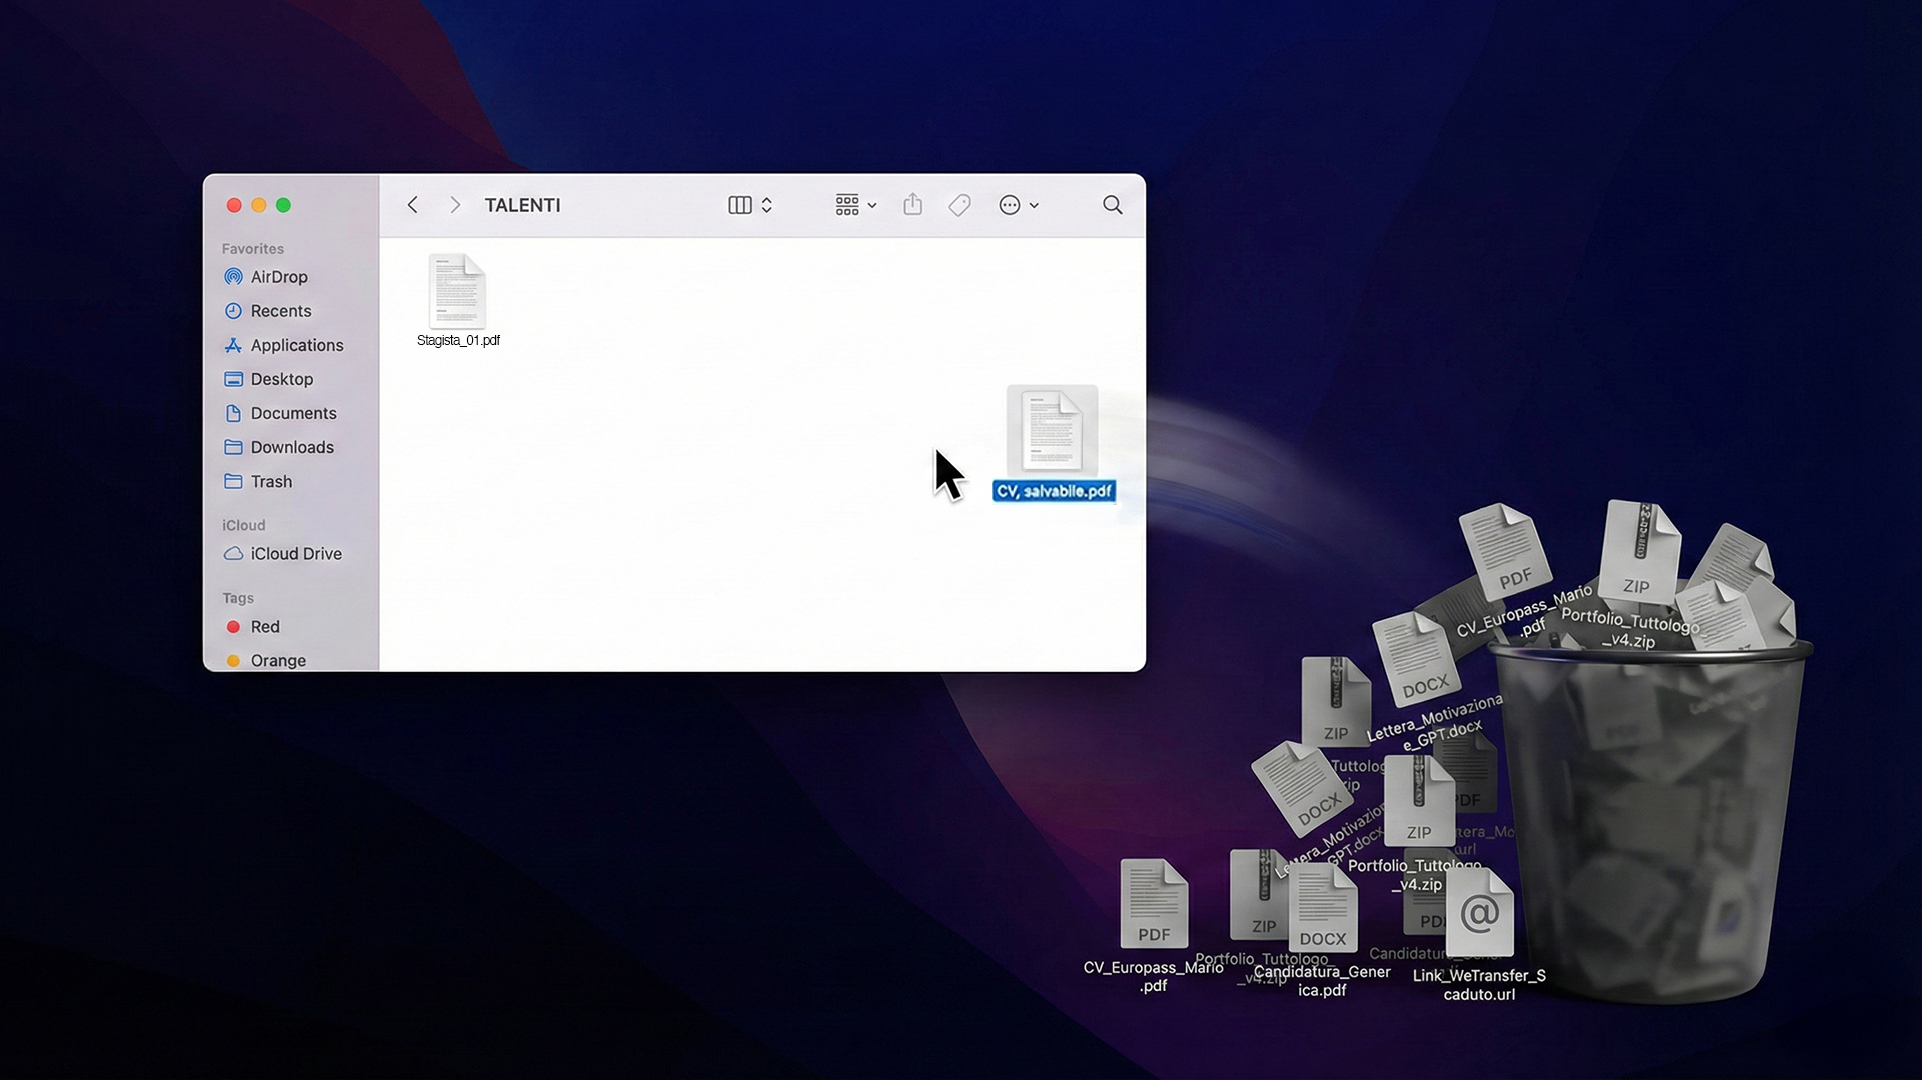Select the Applications sidebar item
Viewport: 1922px width, 1080px height.
coord(296,345)
